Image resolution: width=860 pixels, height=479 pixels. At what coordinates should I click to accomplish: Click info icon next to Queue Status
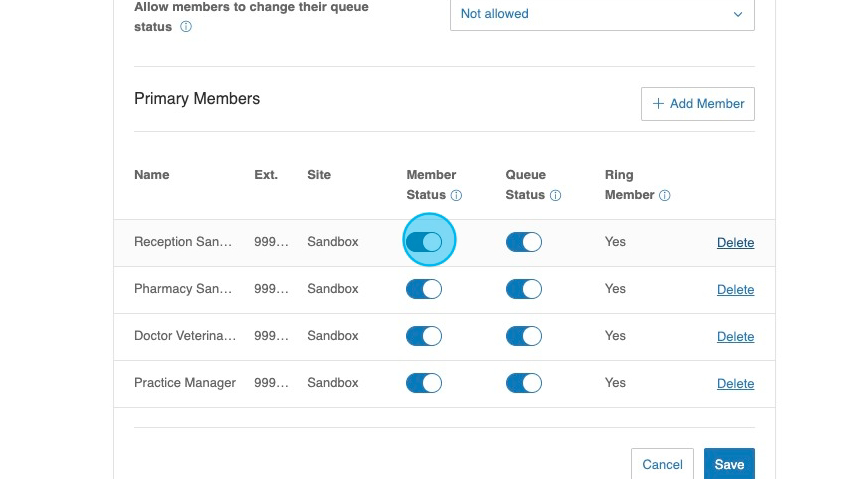(x=555, y=196)
